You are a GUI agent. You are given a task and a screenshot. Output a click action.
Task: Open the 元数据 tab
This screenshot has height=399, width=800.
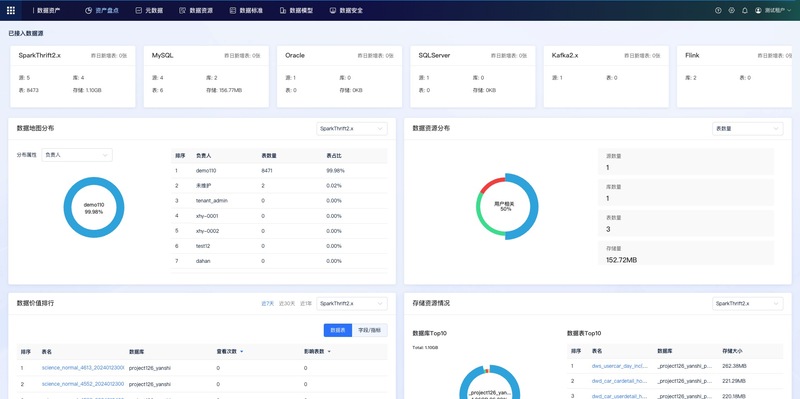tap(149, 10)
